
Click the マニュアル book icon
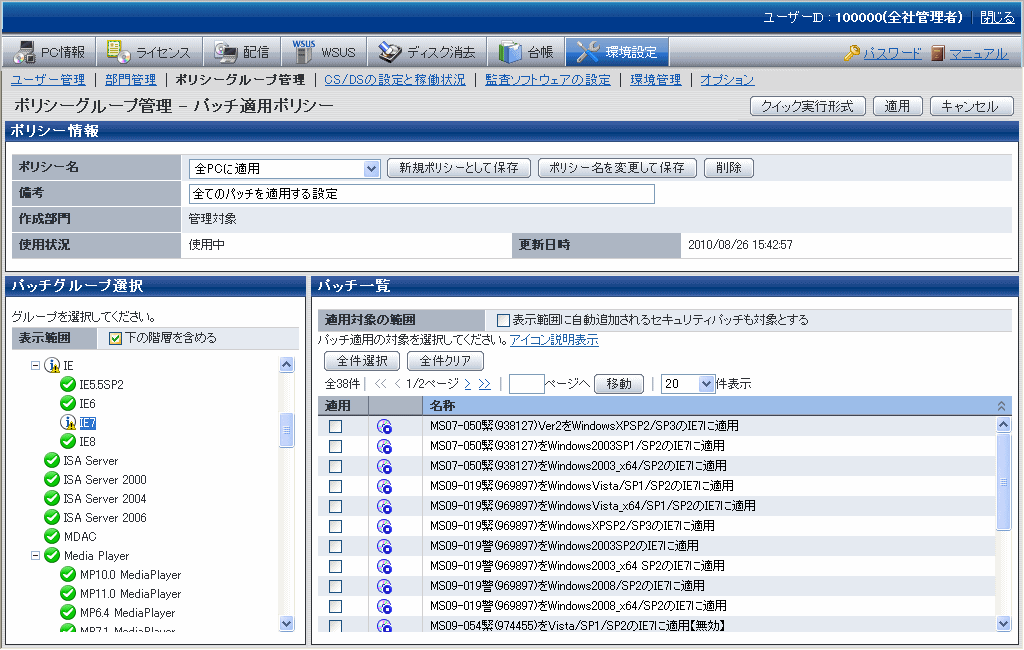[938, 53]
